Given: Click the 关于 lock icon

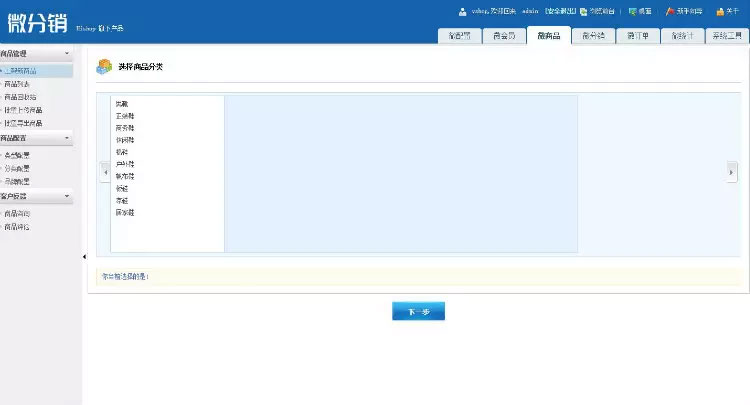Looking at the screenshot, I should 720,11.
